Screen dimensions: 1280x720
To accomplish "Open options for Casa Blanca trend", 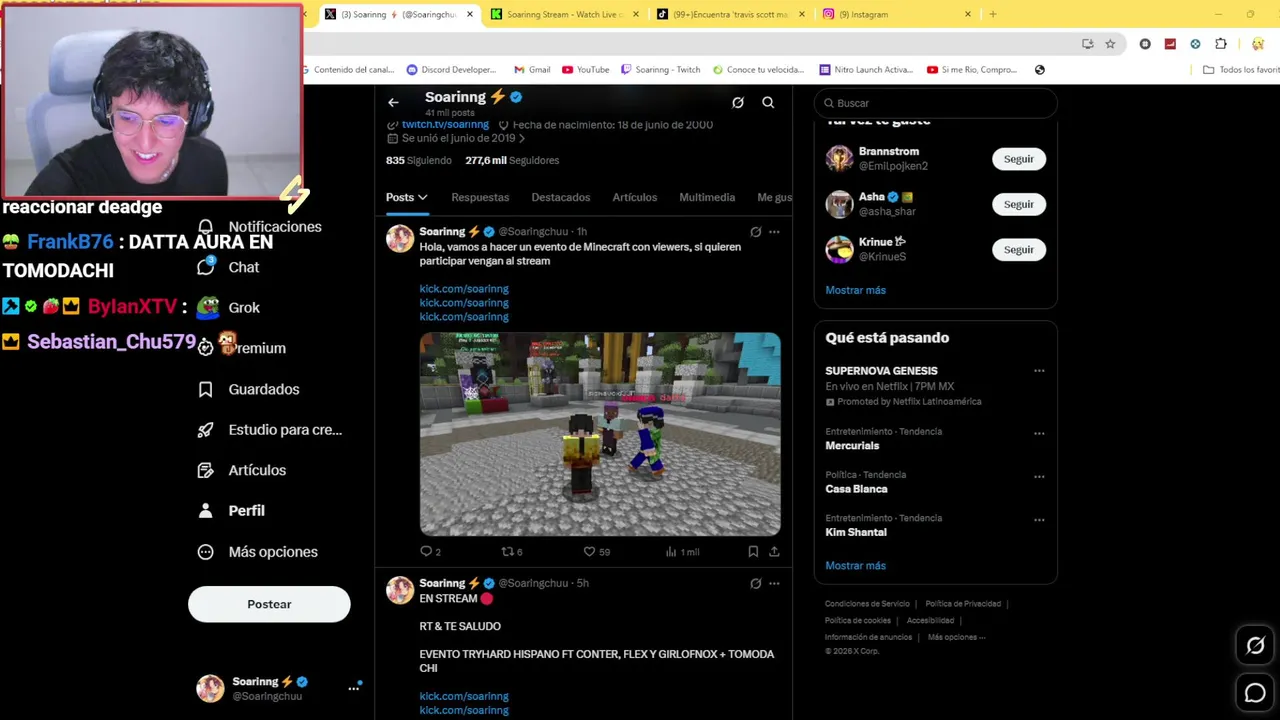I will 1039,476.
